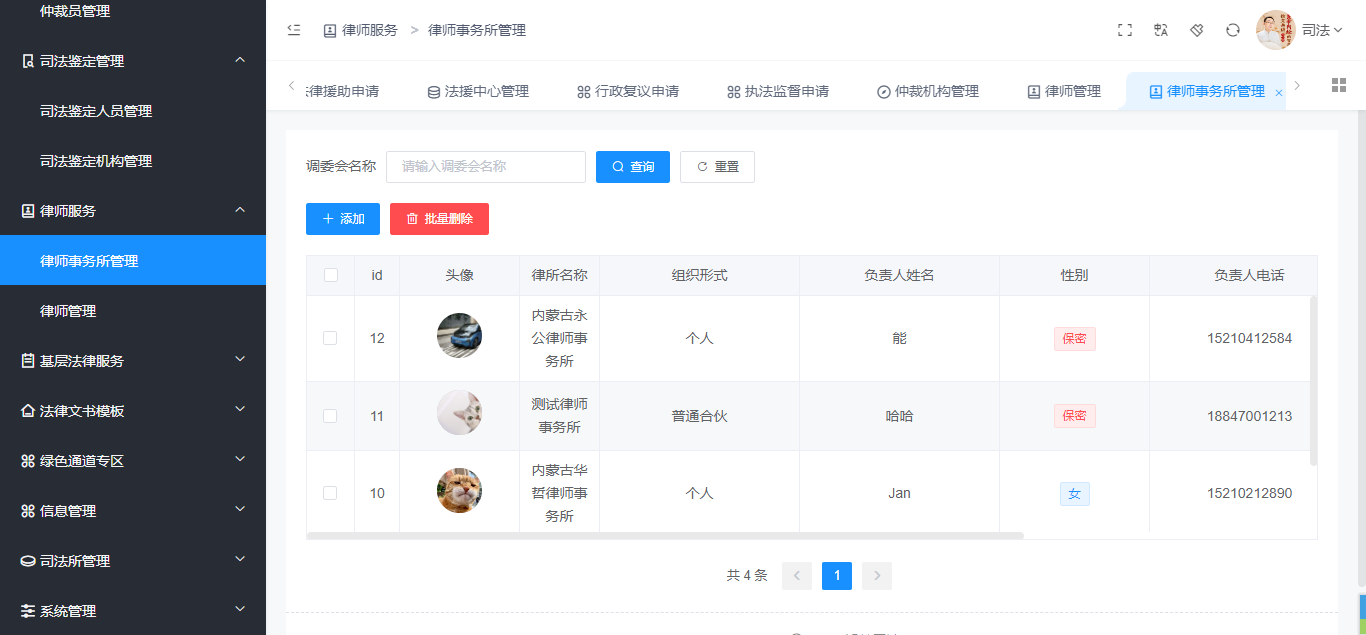Select the checkbox for row id 10

330,493
